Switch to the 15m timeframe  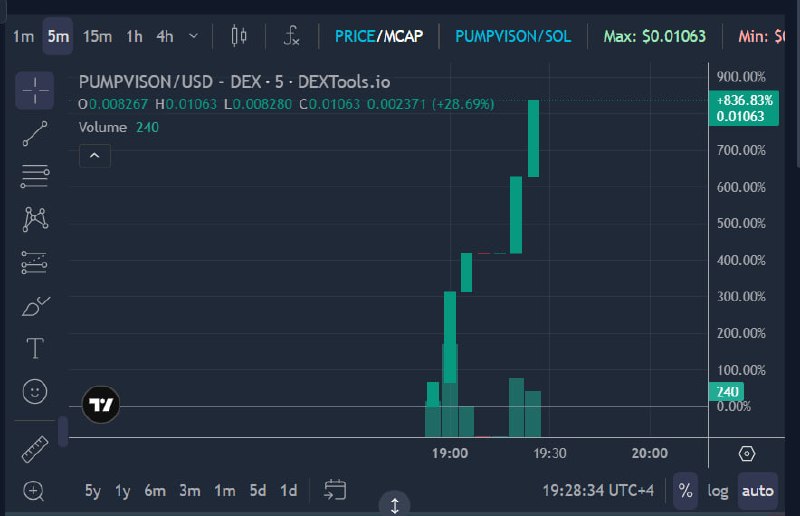pos(97,36)
